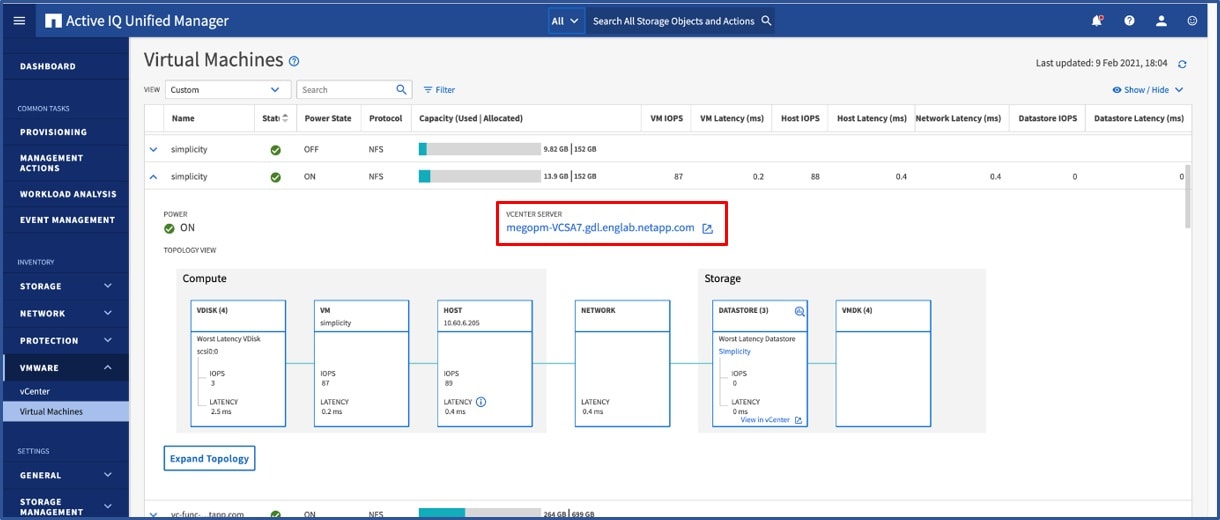Click the user account icon
1220x520 pixels.
[1161, 21]
